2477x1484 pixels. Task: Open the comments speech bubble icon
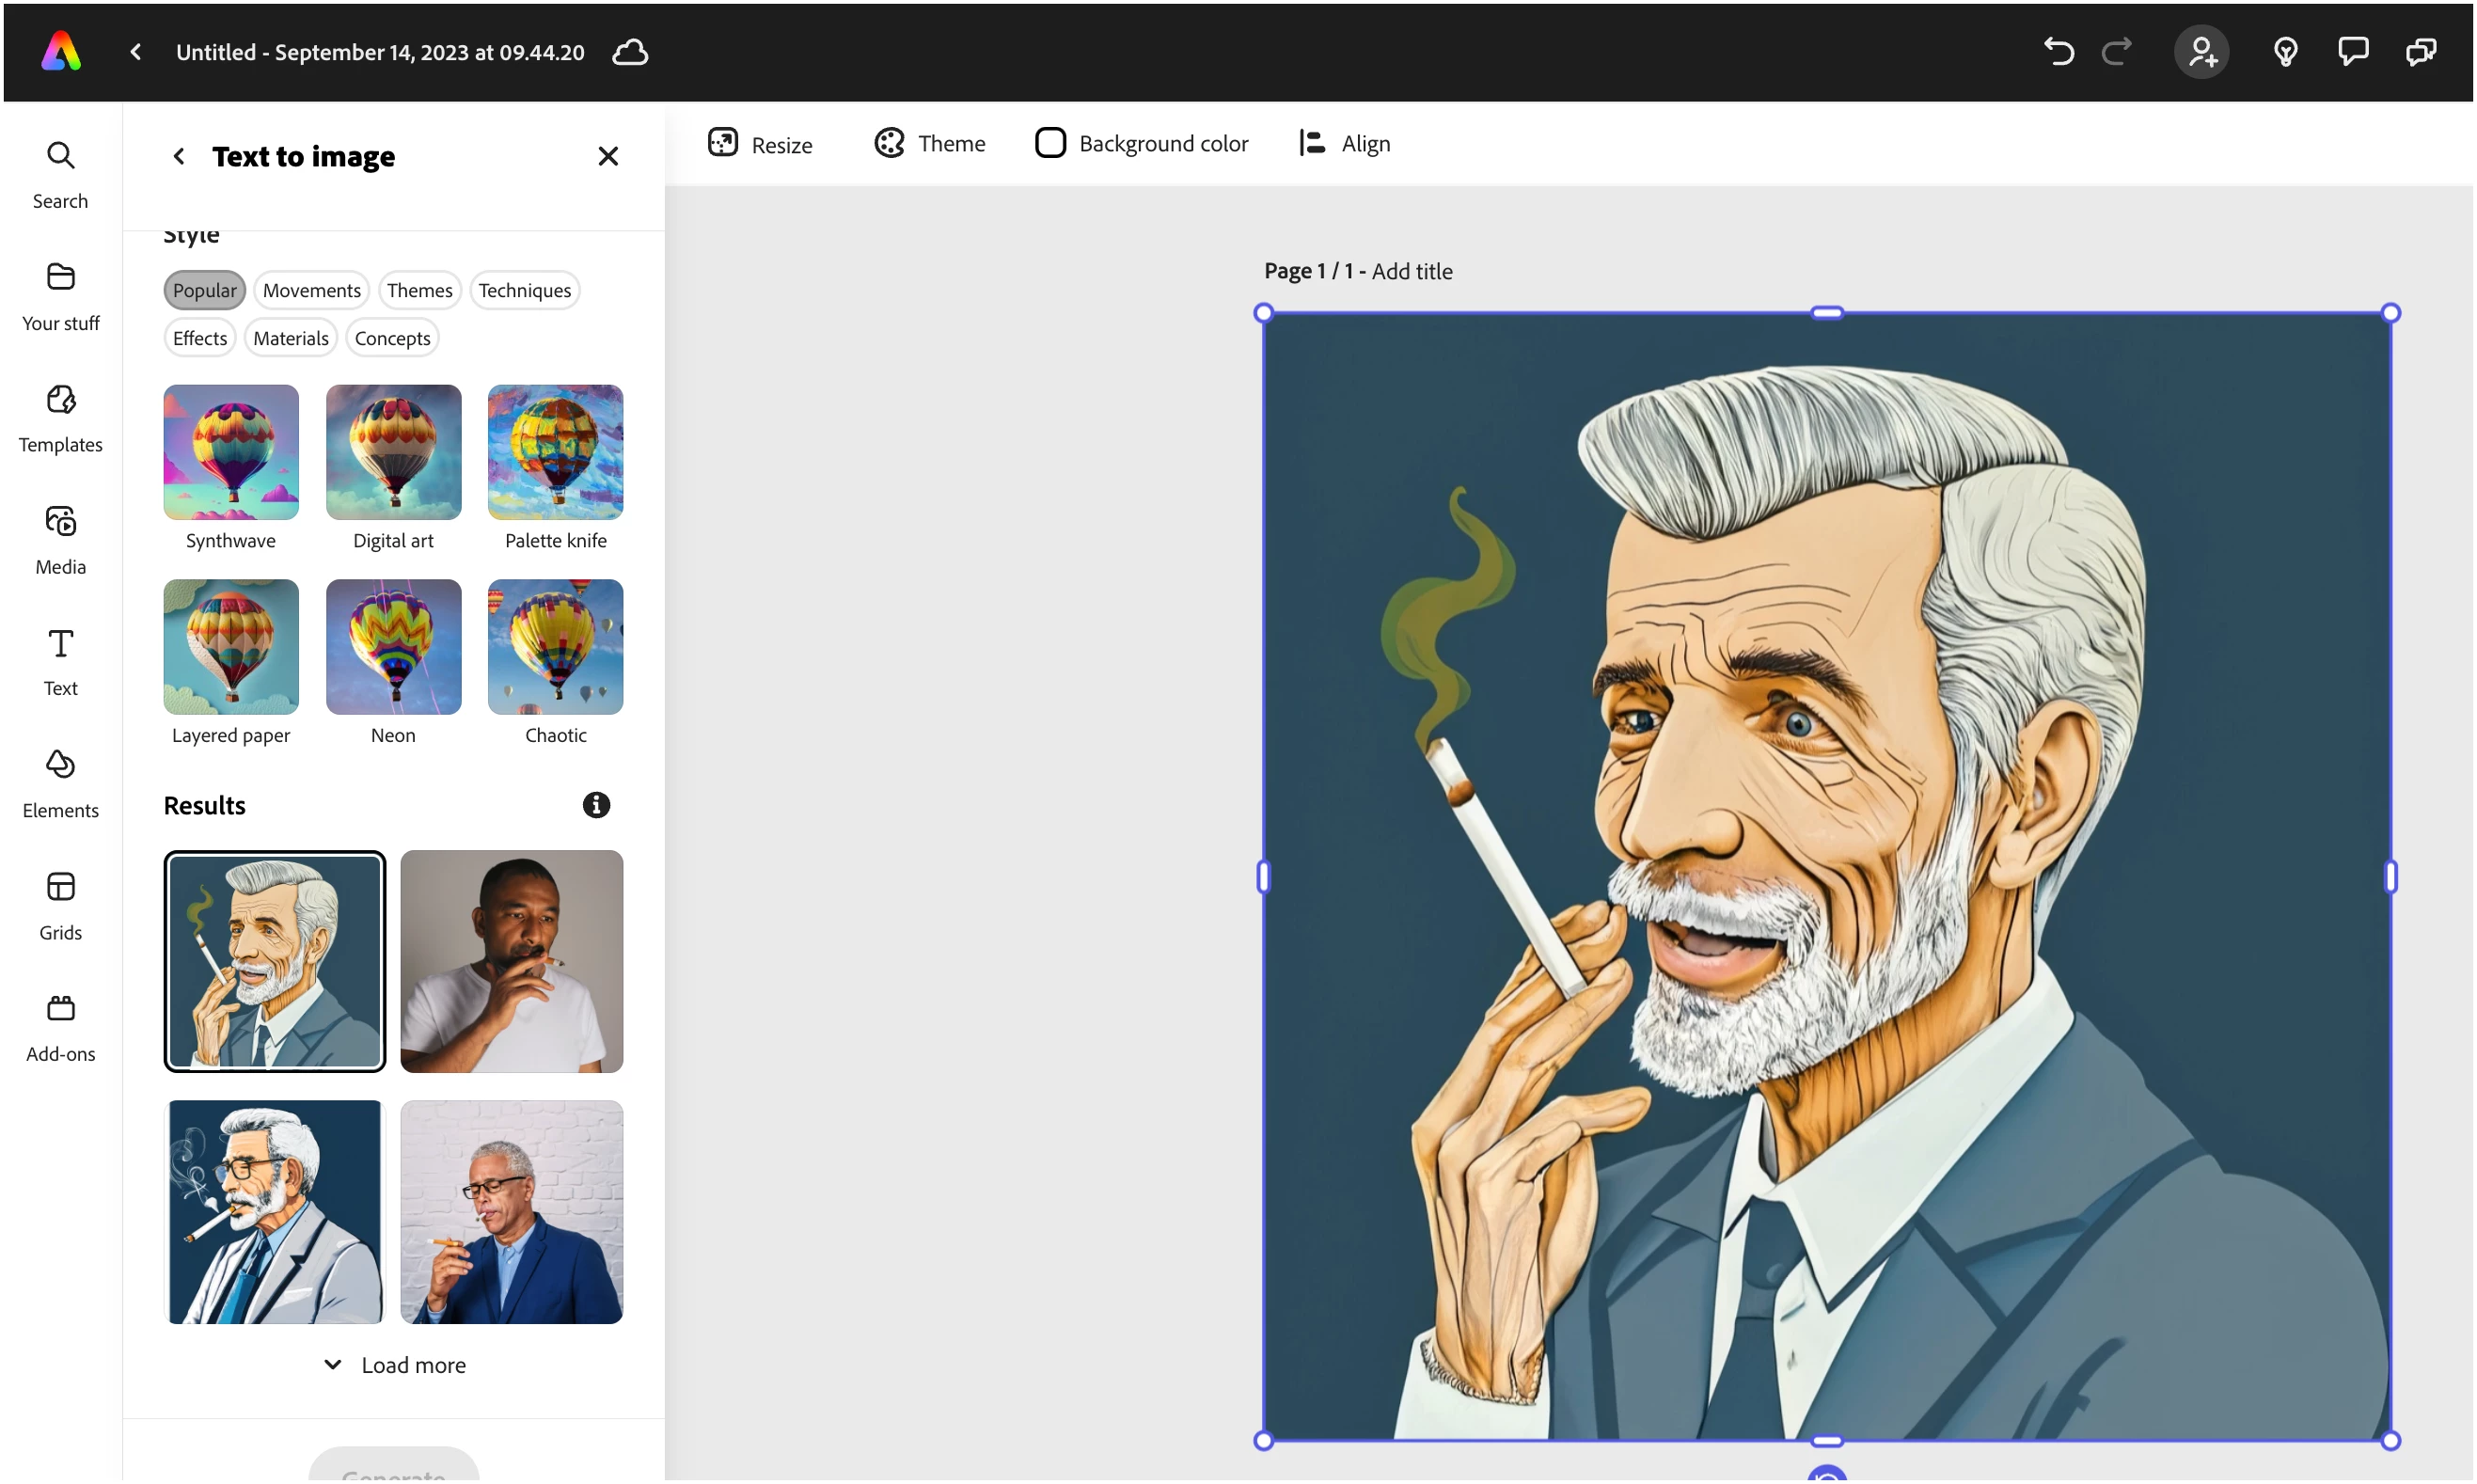coord(2352,51)
